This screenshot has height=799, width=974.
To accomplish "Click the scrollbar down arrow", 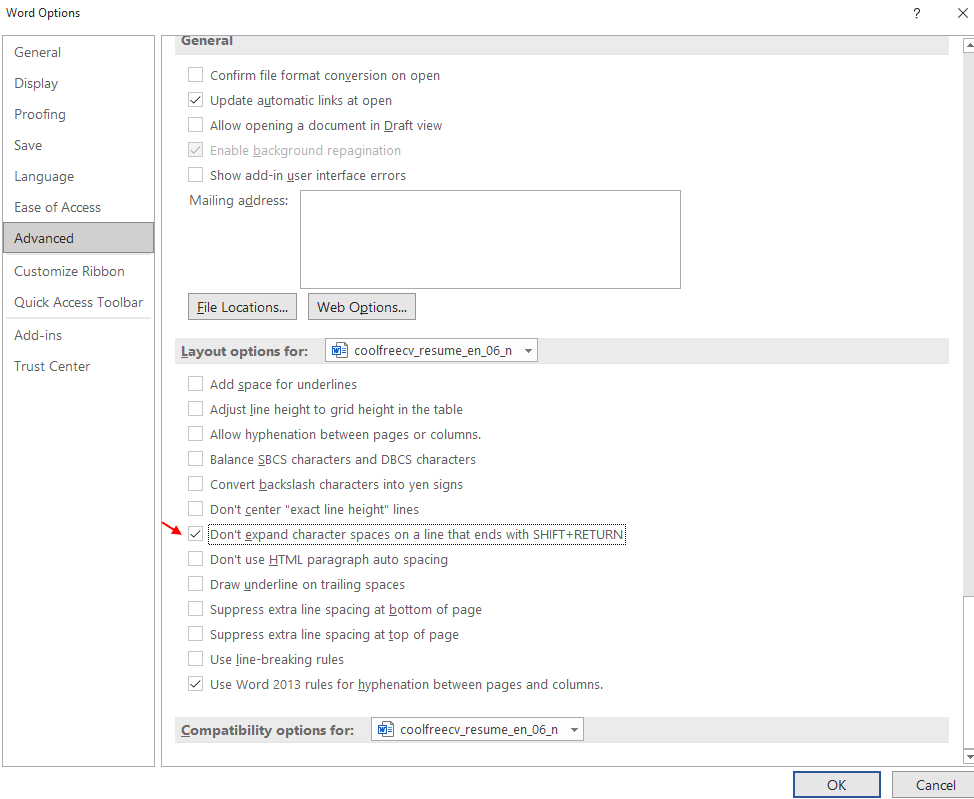I will (966, 758).
